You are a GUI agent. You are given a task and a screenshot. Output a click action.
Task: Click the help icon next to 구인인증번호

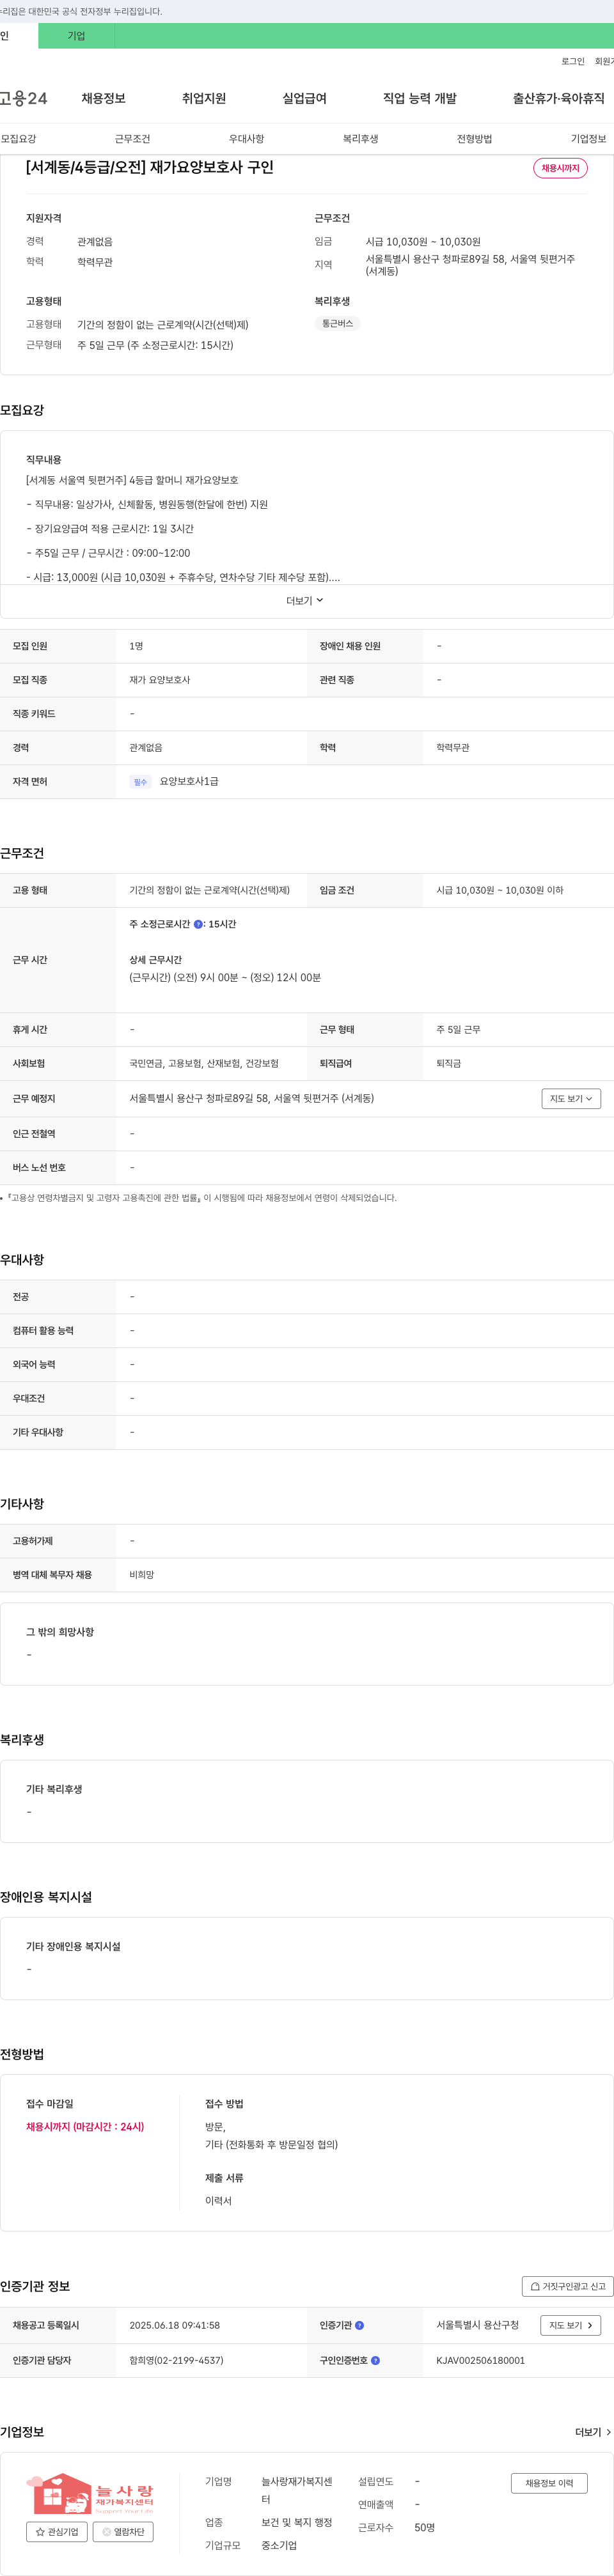(x=375, y=2360)
